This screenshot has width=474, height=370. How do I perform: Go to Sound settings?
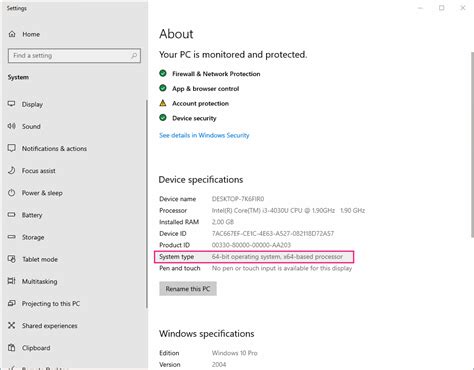(31, 126)
